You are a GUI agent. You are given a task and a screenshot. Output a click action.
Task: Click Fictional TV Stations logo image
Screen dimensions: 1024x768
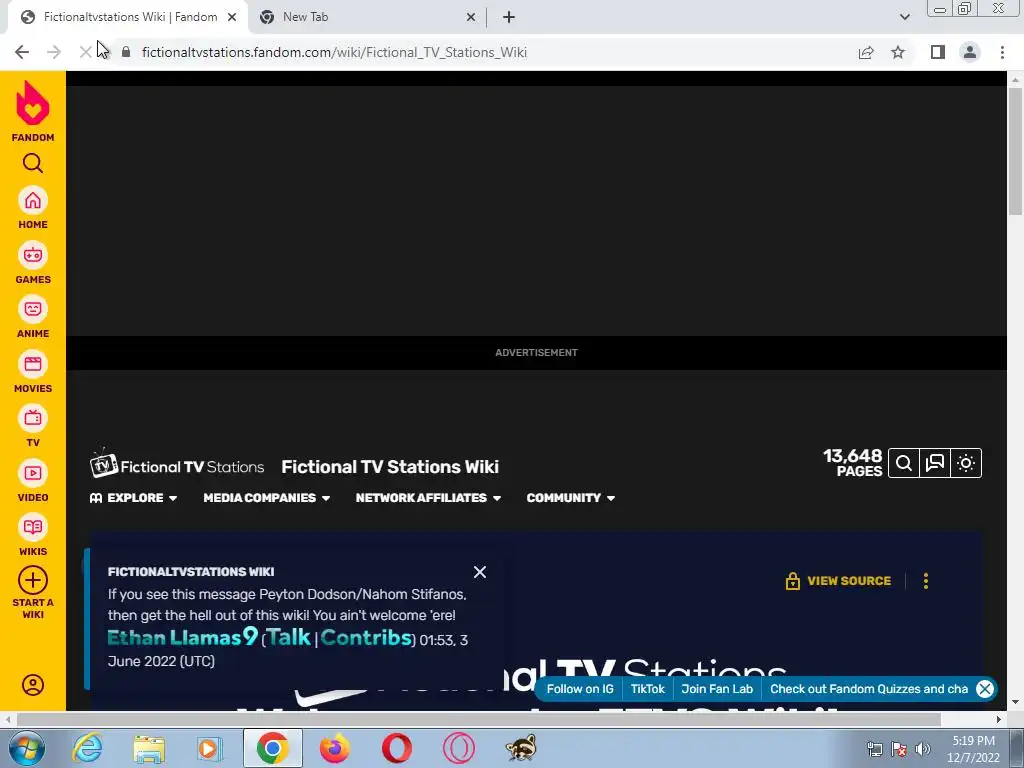[177, 466]
